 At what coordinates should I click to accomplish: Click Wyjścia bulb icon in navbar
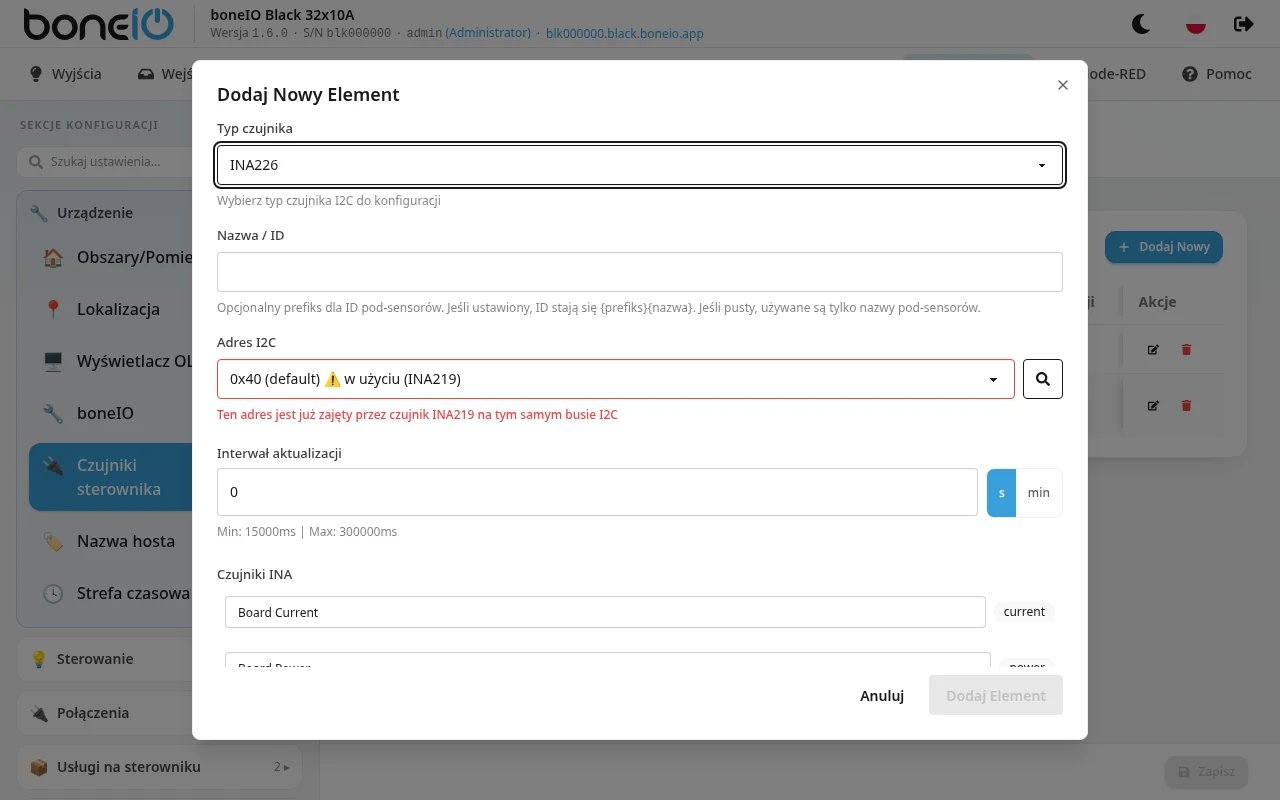pyautogui.click(x=36, y=74)
